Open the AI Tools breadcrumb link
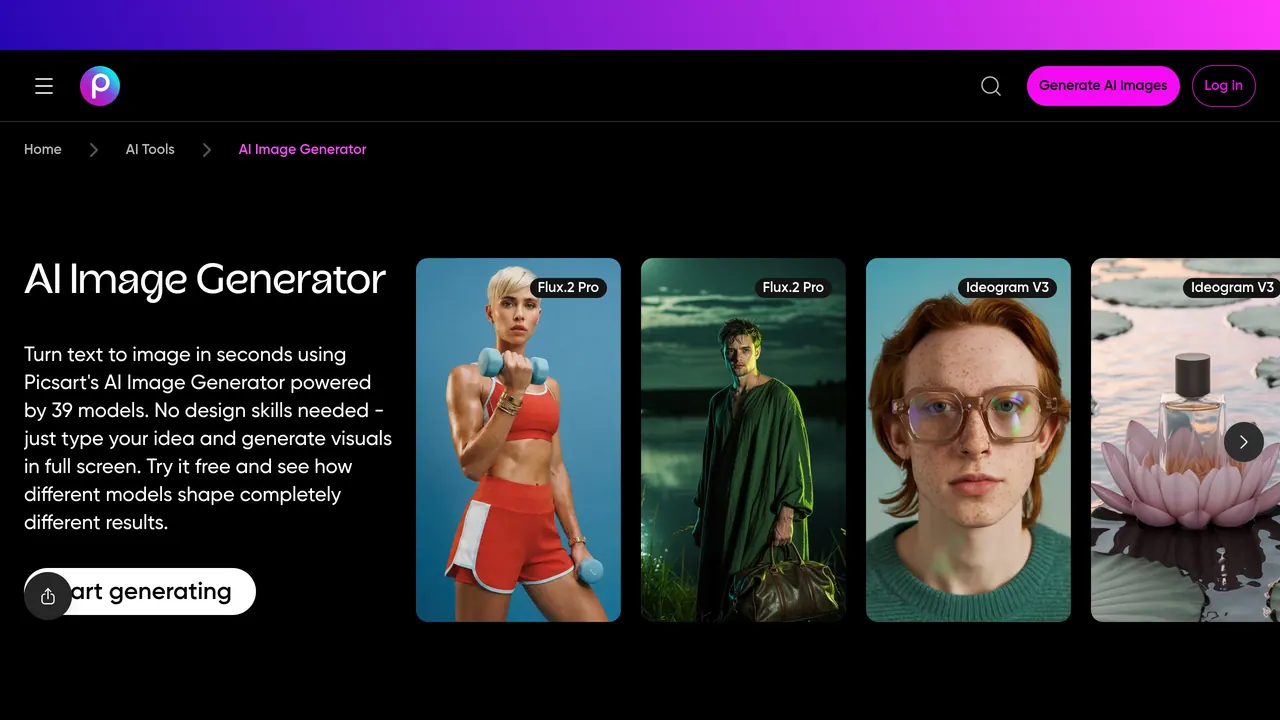Viewport: 1280px width, 720px height. pos(150,149)
